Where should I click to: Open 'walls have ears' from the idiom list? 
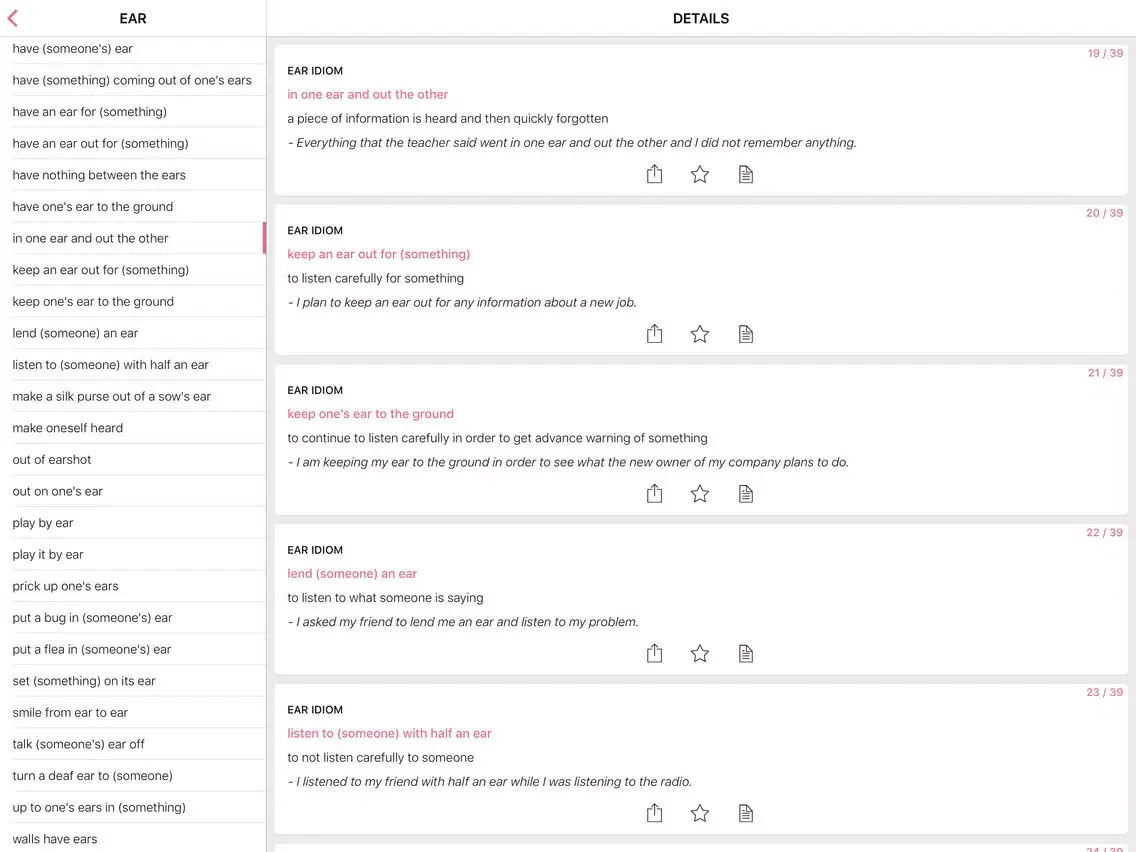tap(133, 839)
